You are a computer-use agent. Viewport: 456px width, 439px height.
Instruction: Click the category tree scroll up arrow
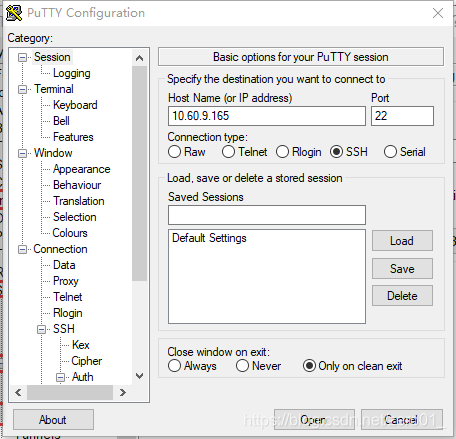(140, 58)
